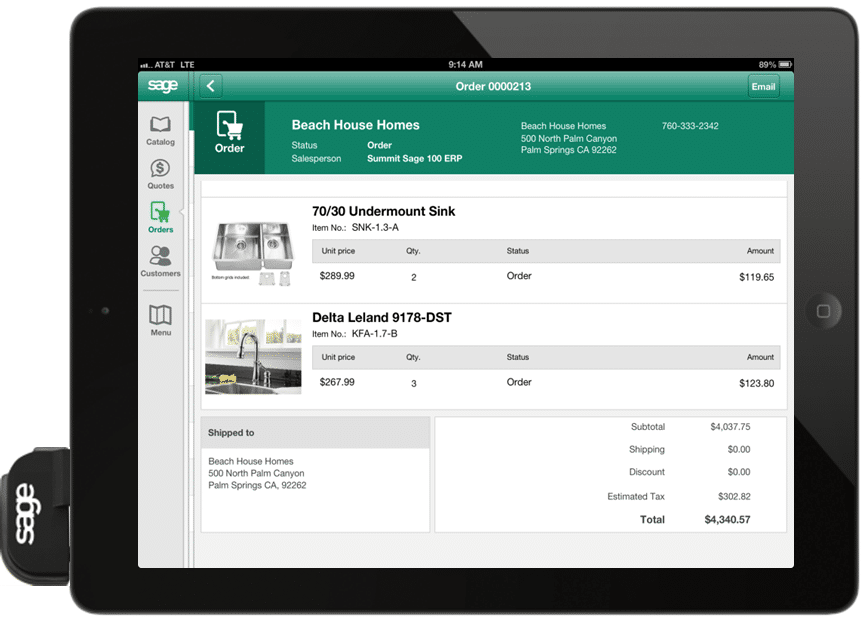Open the Menu book icon
Viewport: 868px width, 625px height.
coord(161,320)
